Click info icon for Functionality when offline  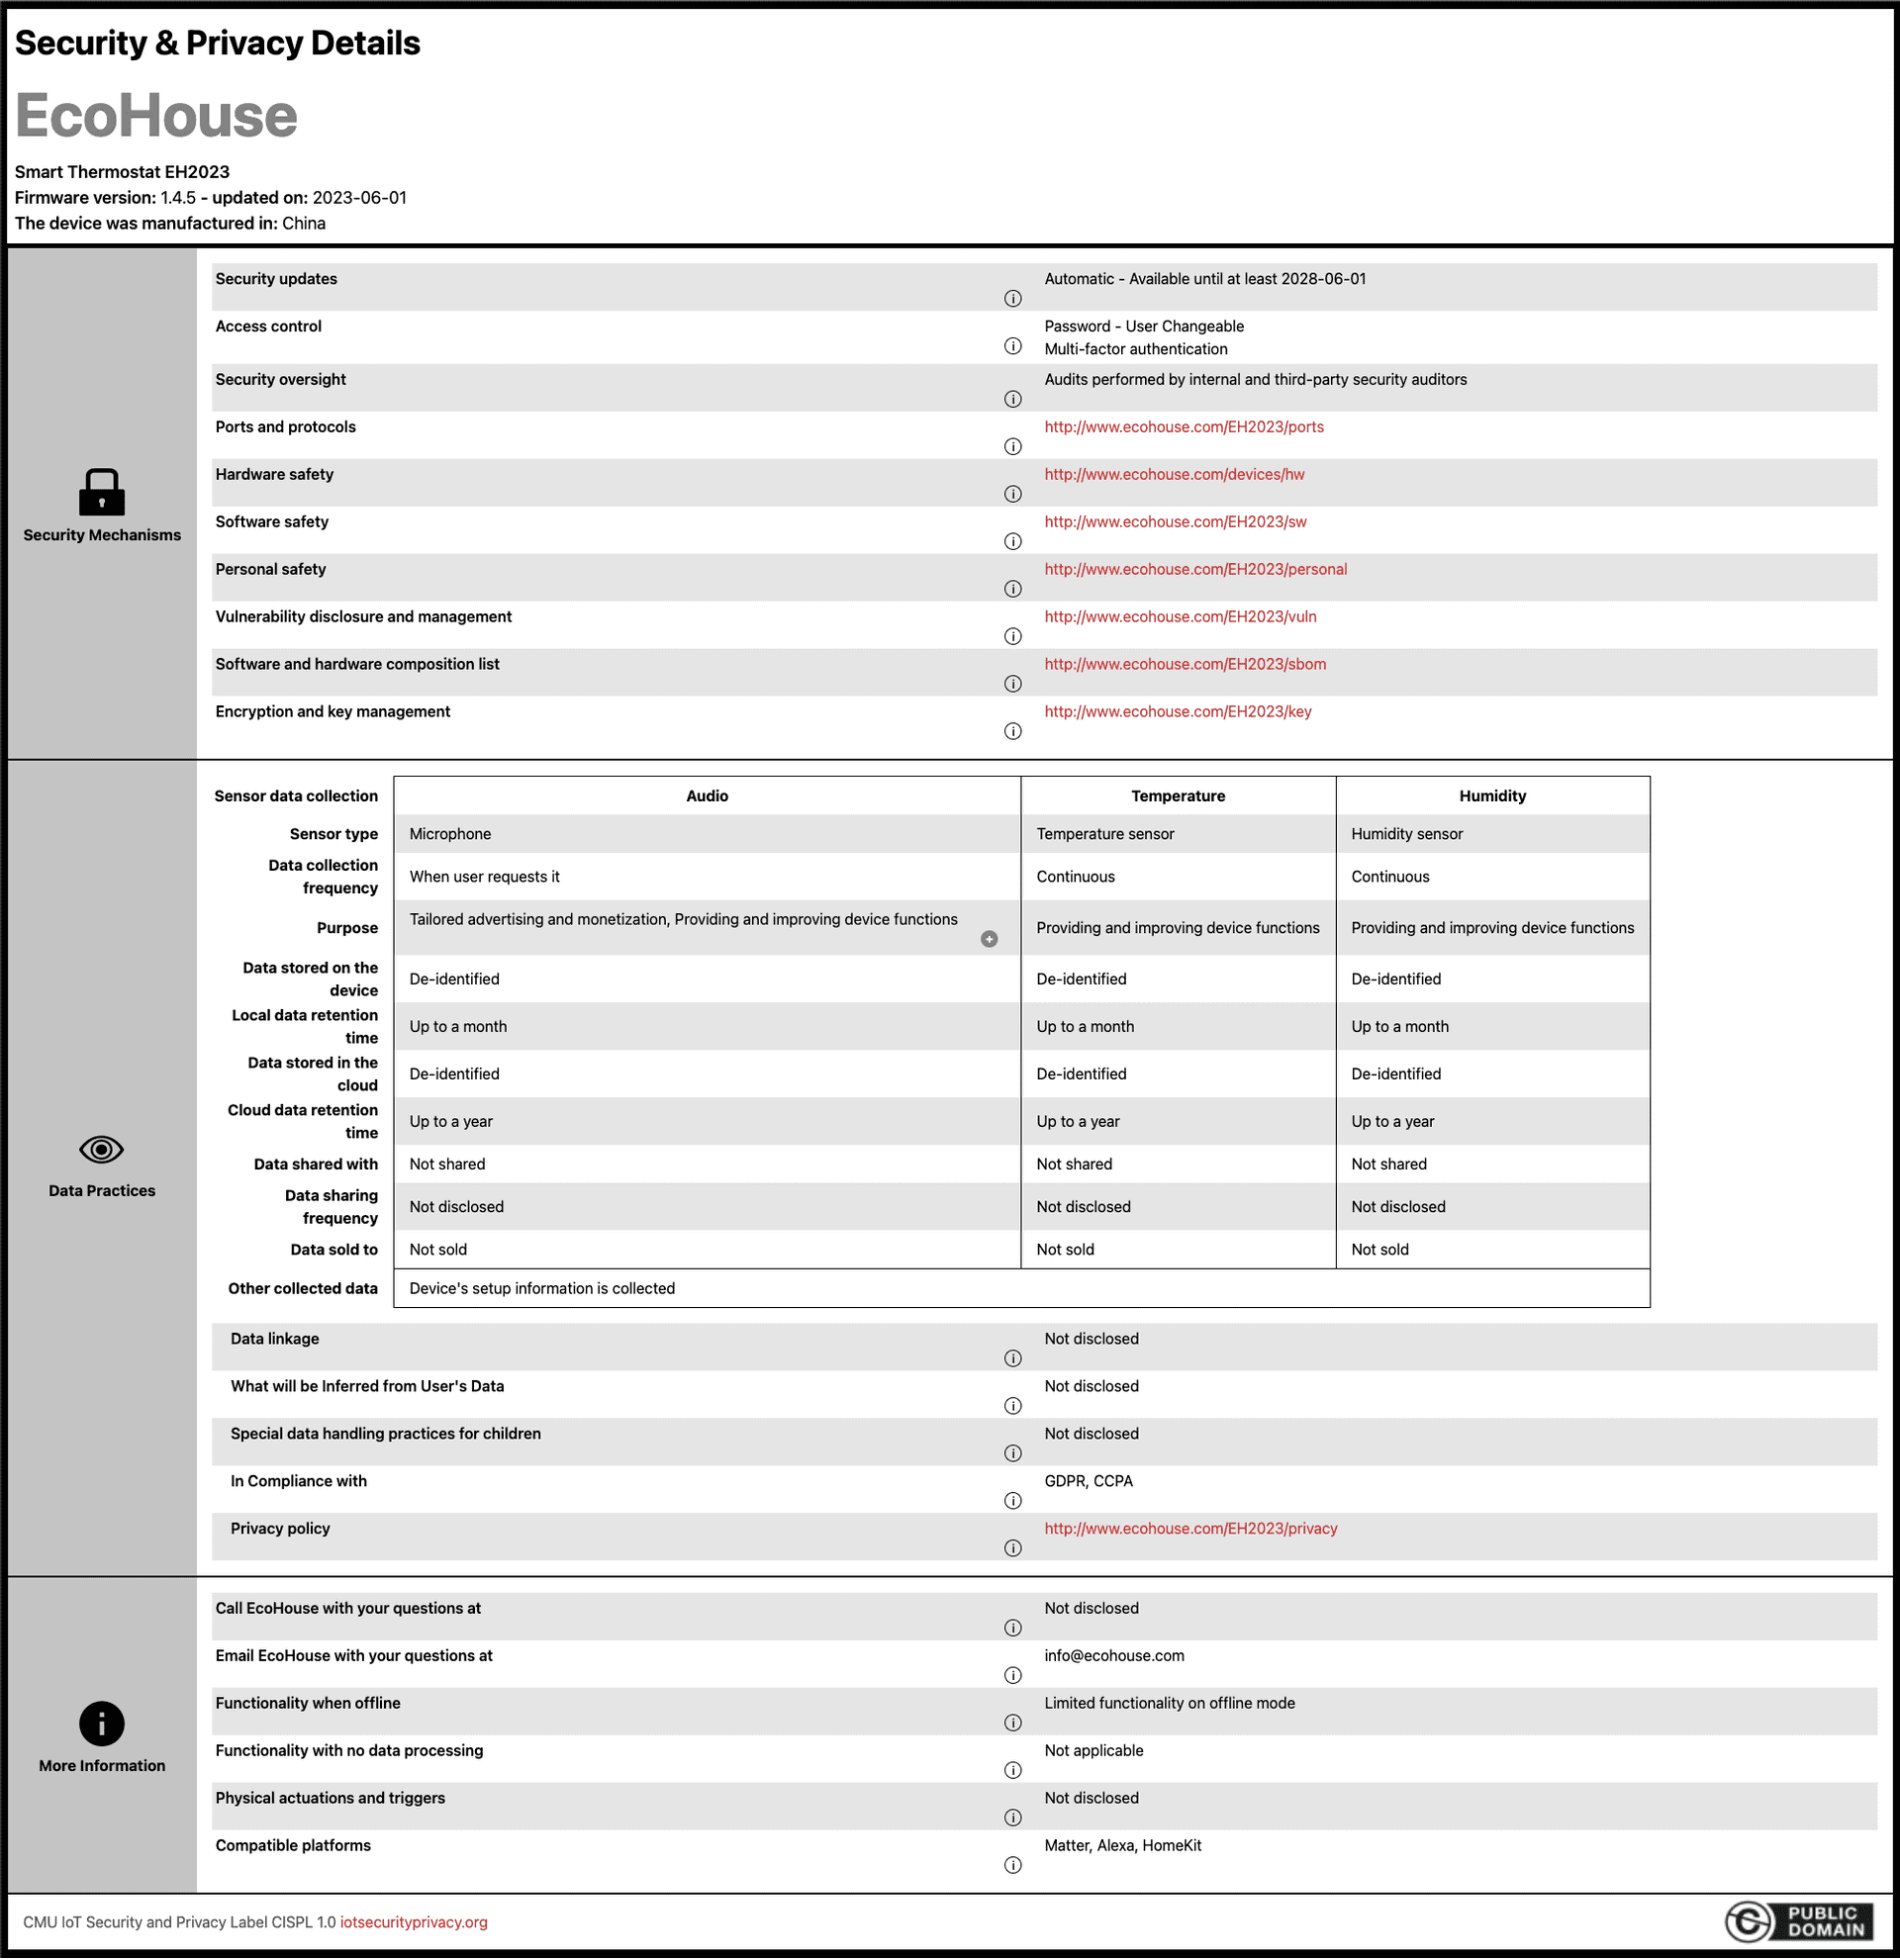[1013, 1723]
